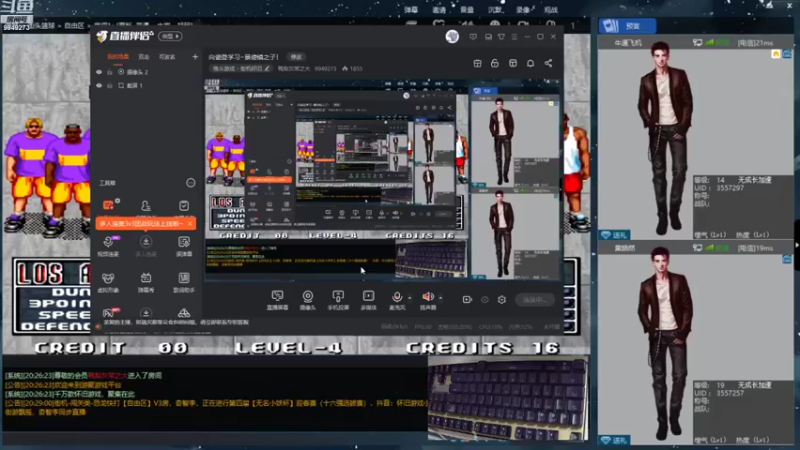Click the speaker announcement icon in the status bar
Screen dimensions: 800x450
click(98, 326)
